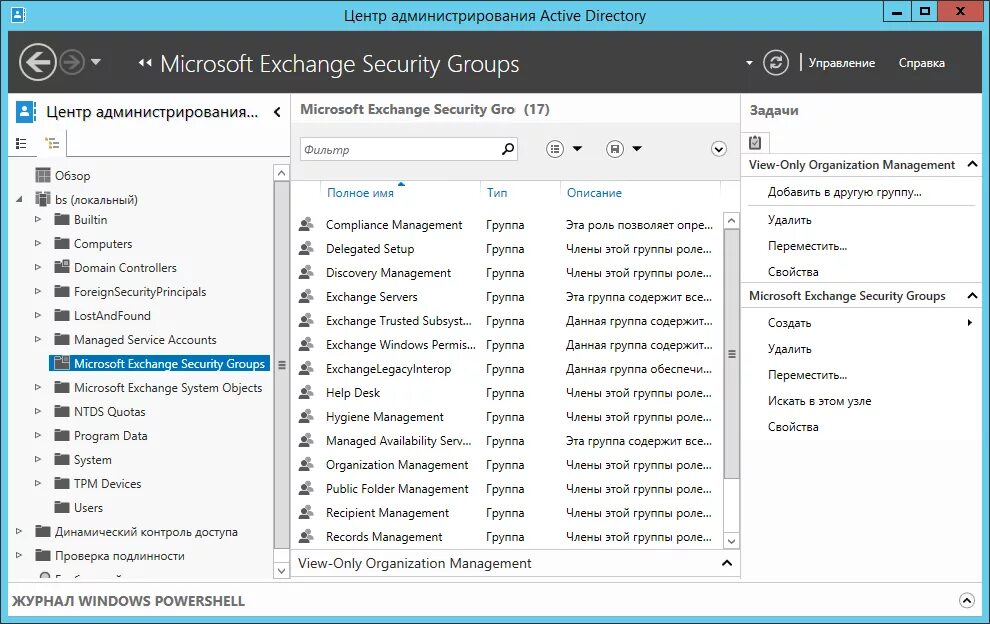Select Exchange Trusted Subsystem group icon
The image size is (990, 624).
tap(306, 320)
